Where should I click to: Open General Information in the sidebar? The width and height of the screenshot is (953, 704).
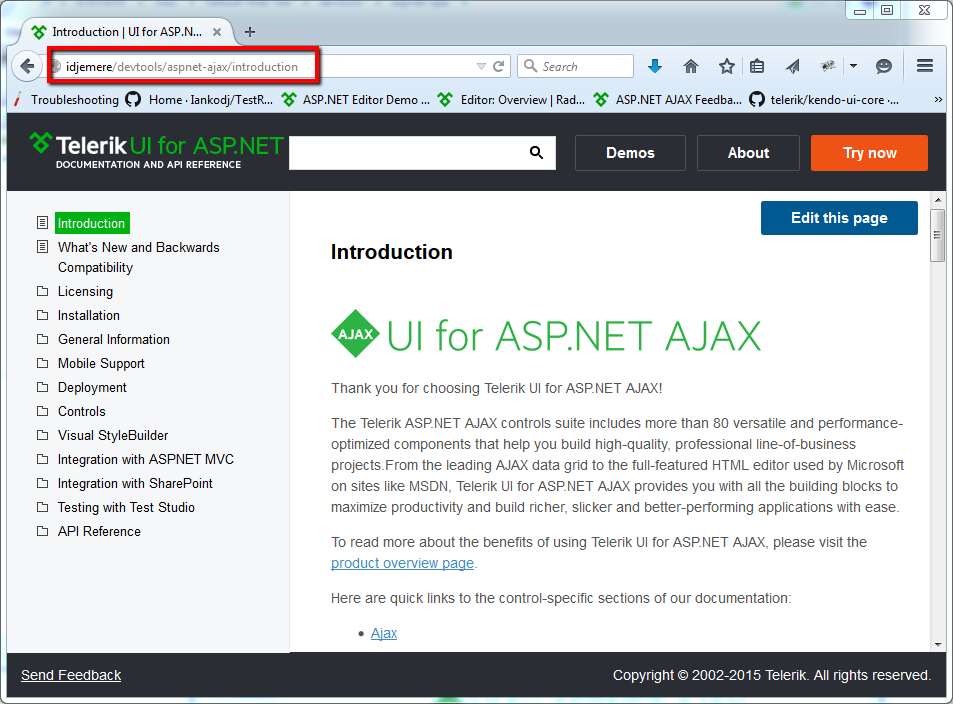coord(114,339)
